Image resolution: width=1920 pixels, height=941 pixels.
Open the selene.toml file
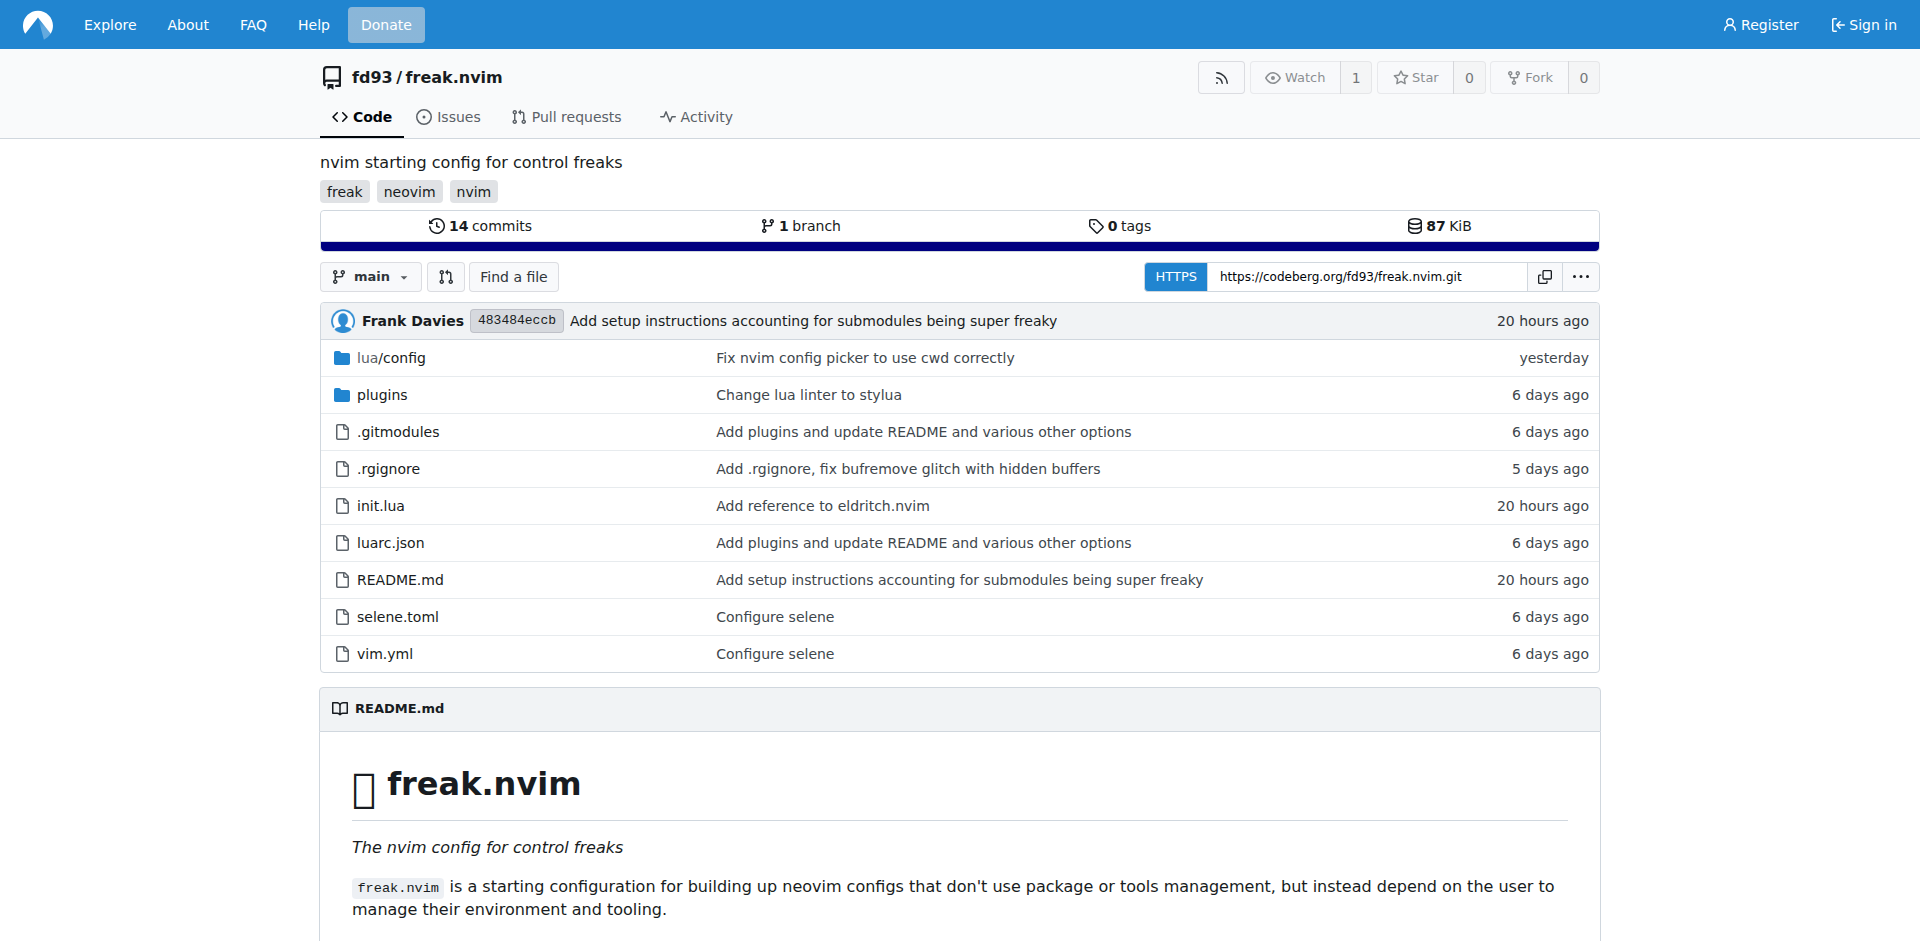coord(398,617)
